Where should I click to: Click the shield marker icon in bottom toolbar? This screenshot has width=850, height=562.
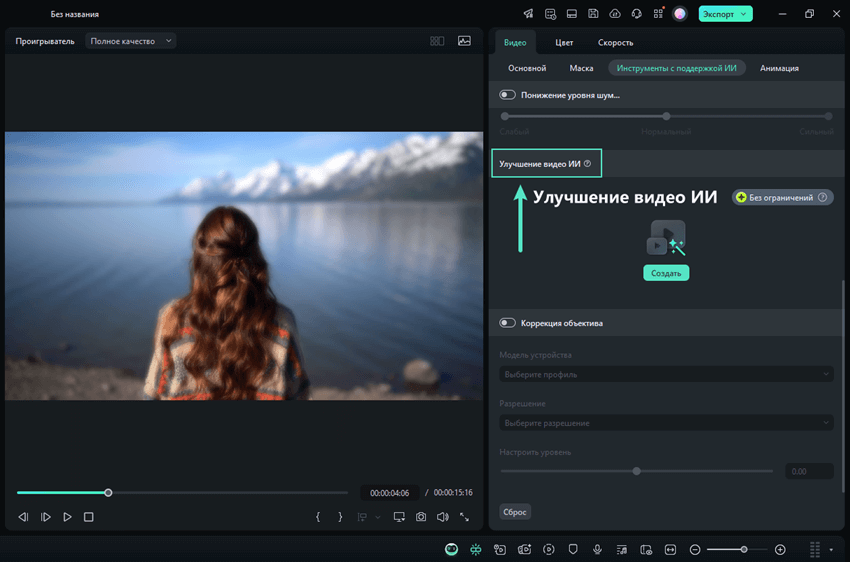click(573, 549)
